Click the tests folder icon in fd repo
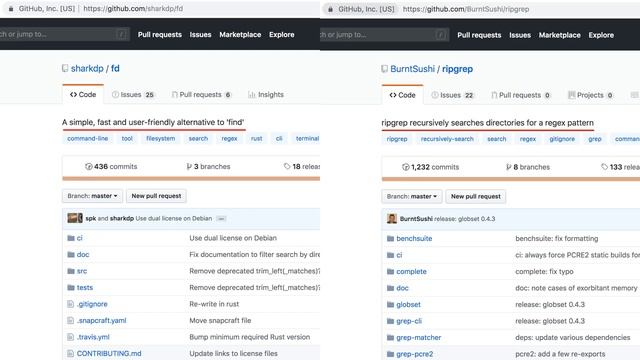The image size is (640, 360). [71, 287]
